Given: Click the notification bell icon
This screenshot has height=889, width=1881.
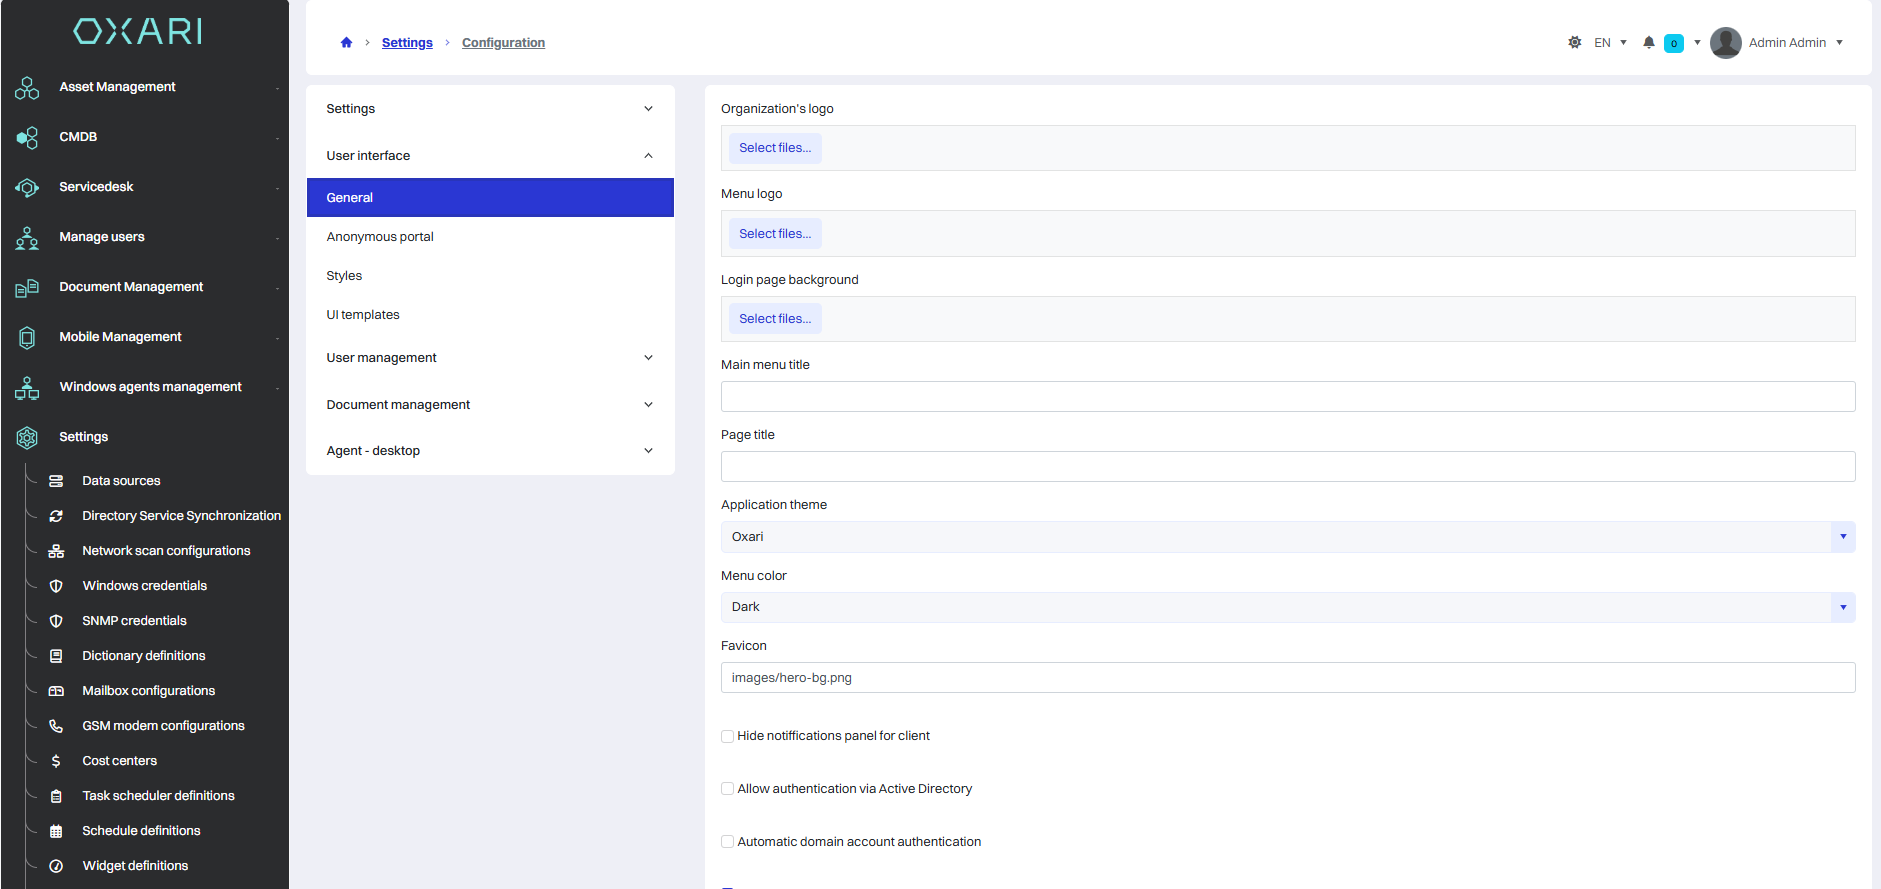Looking at the screenshot, I should 1649,43.
